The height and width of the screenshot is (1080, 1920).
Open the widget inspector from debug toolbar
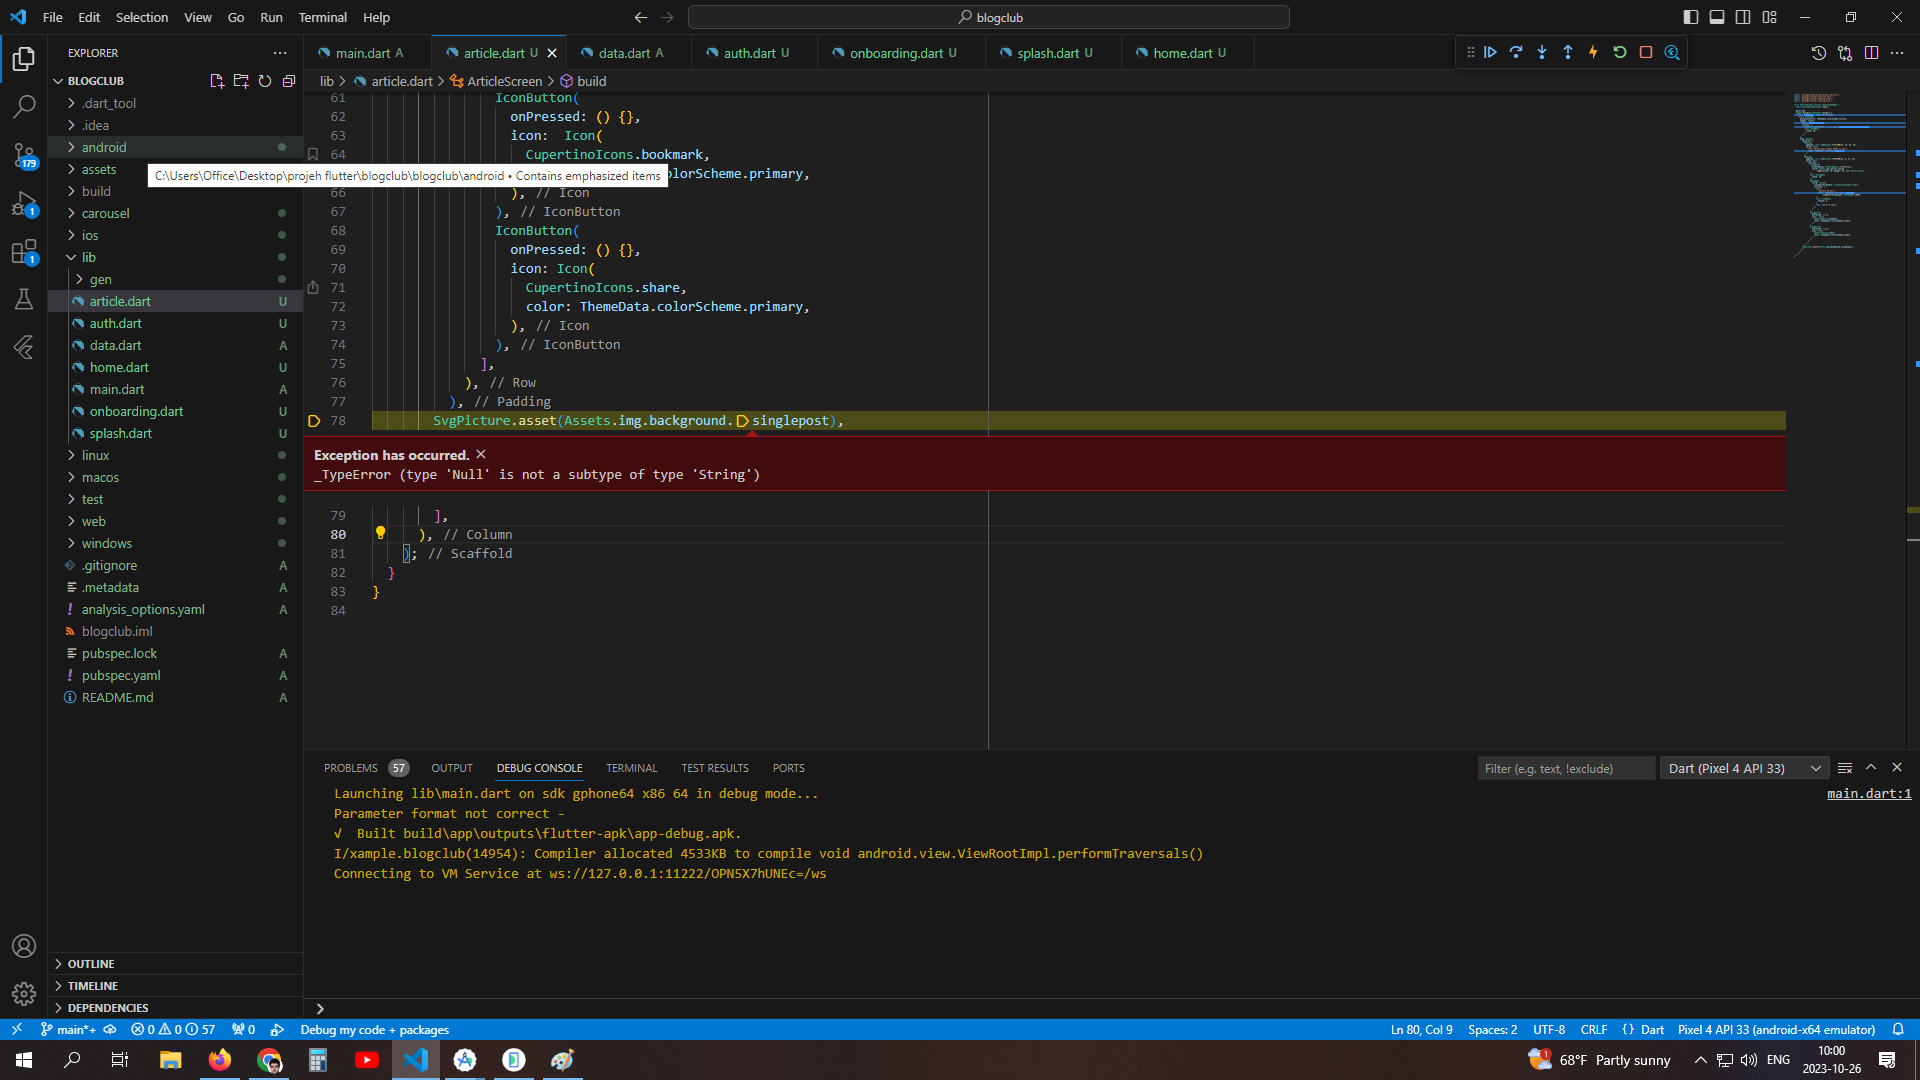pyautogui.click(x=1672, y=52)
